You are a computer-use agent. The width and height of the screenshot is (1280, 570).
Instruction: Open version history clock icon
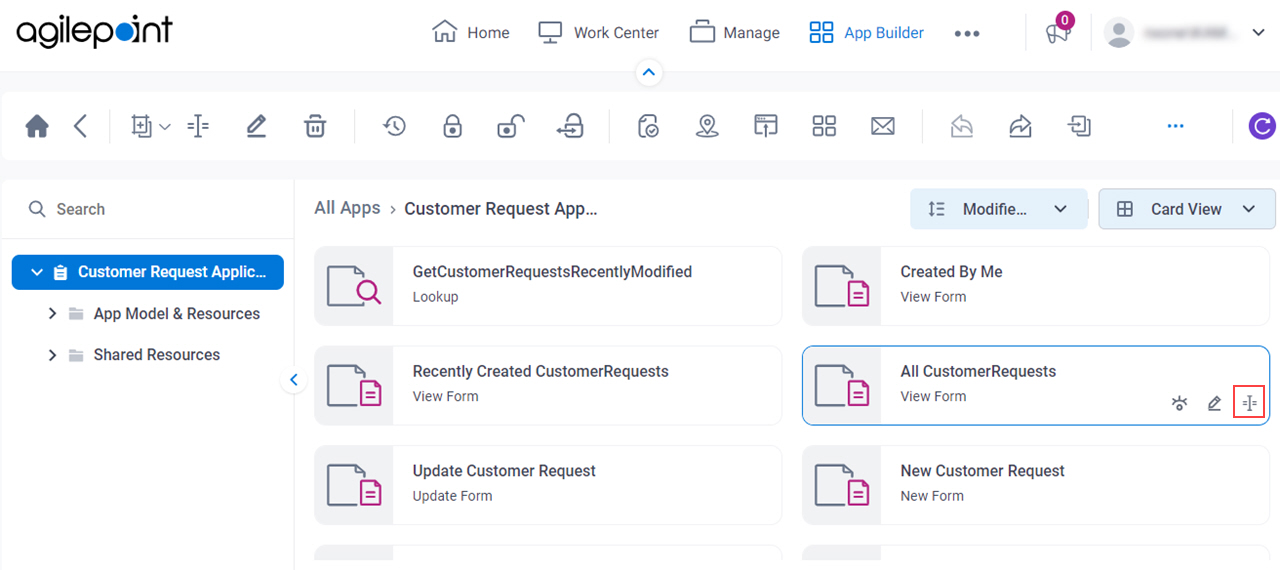pyautogui.click(x=394, y=126)
